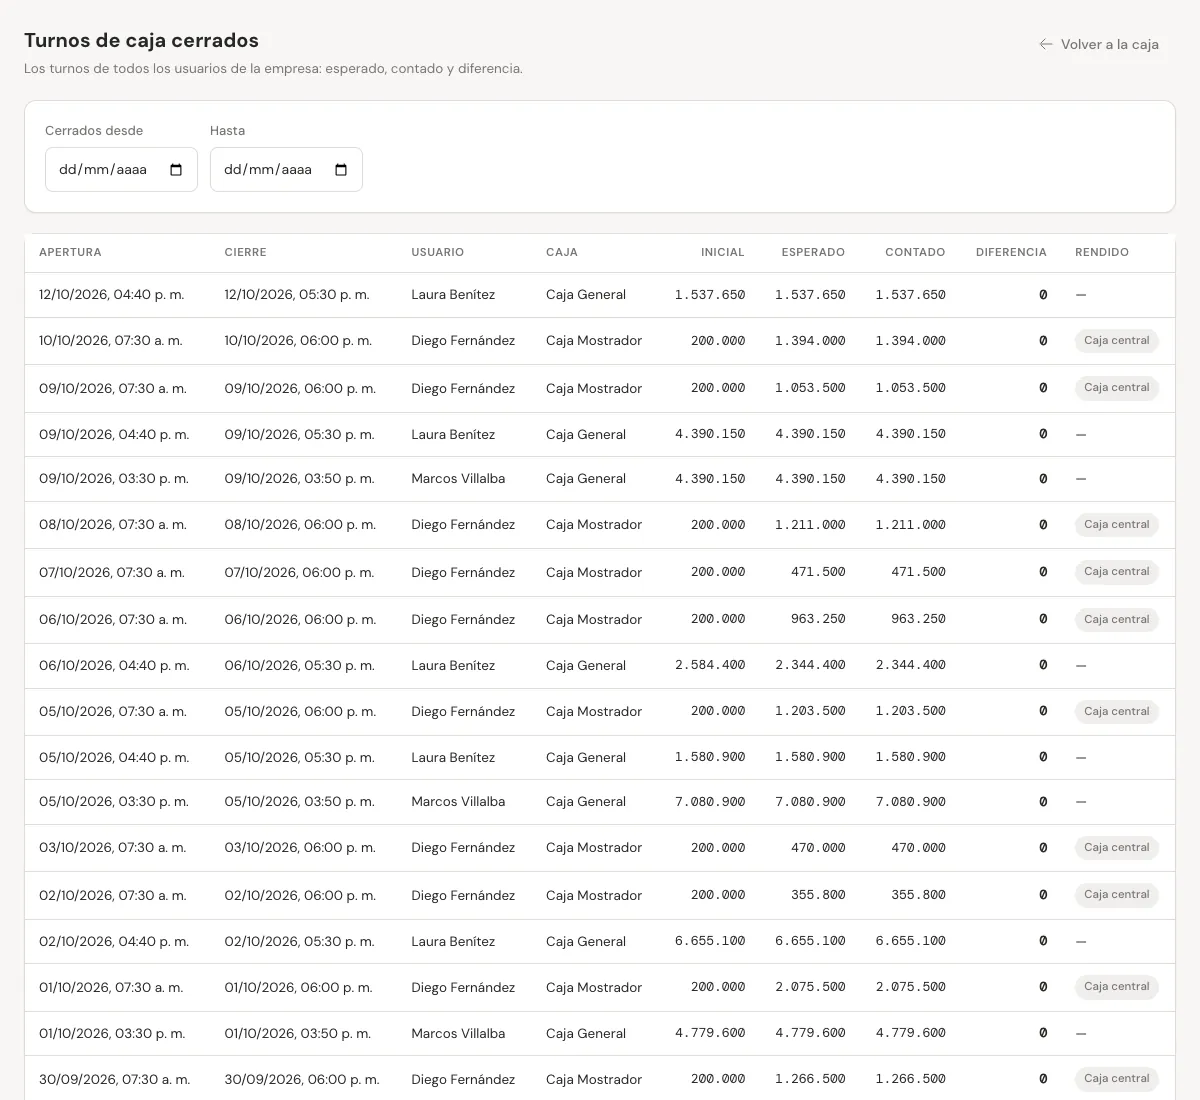
Task: Focus the Cerrados desde date input
Action: tap(121, 170)
